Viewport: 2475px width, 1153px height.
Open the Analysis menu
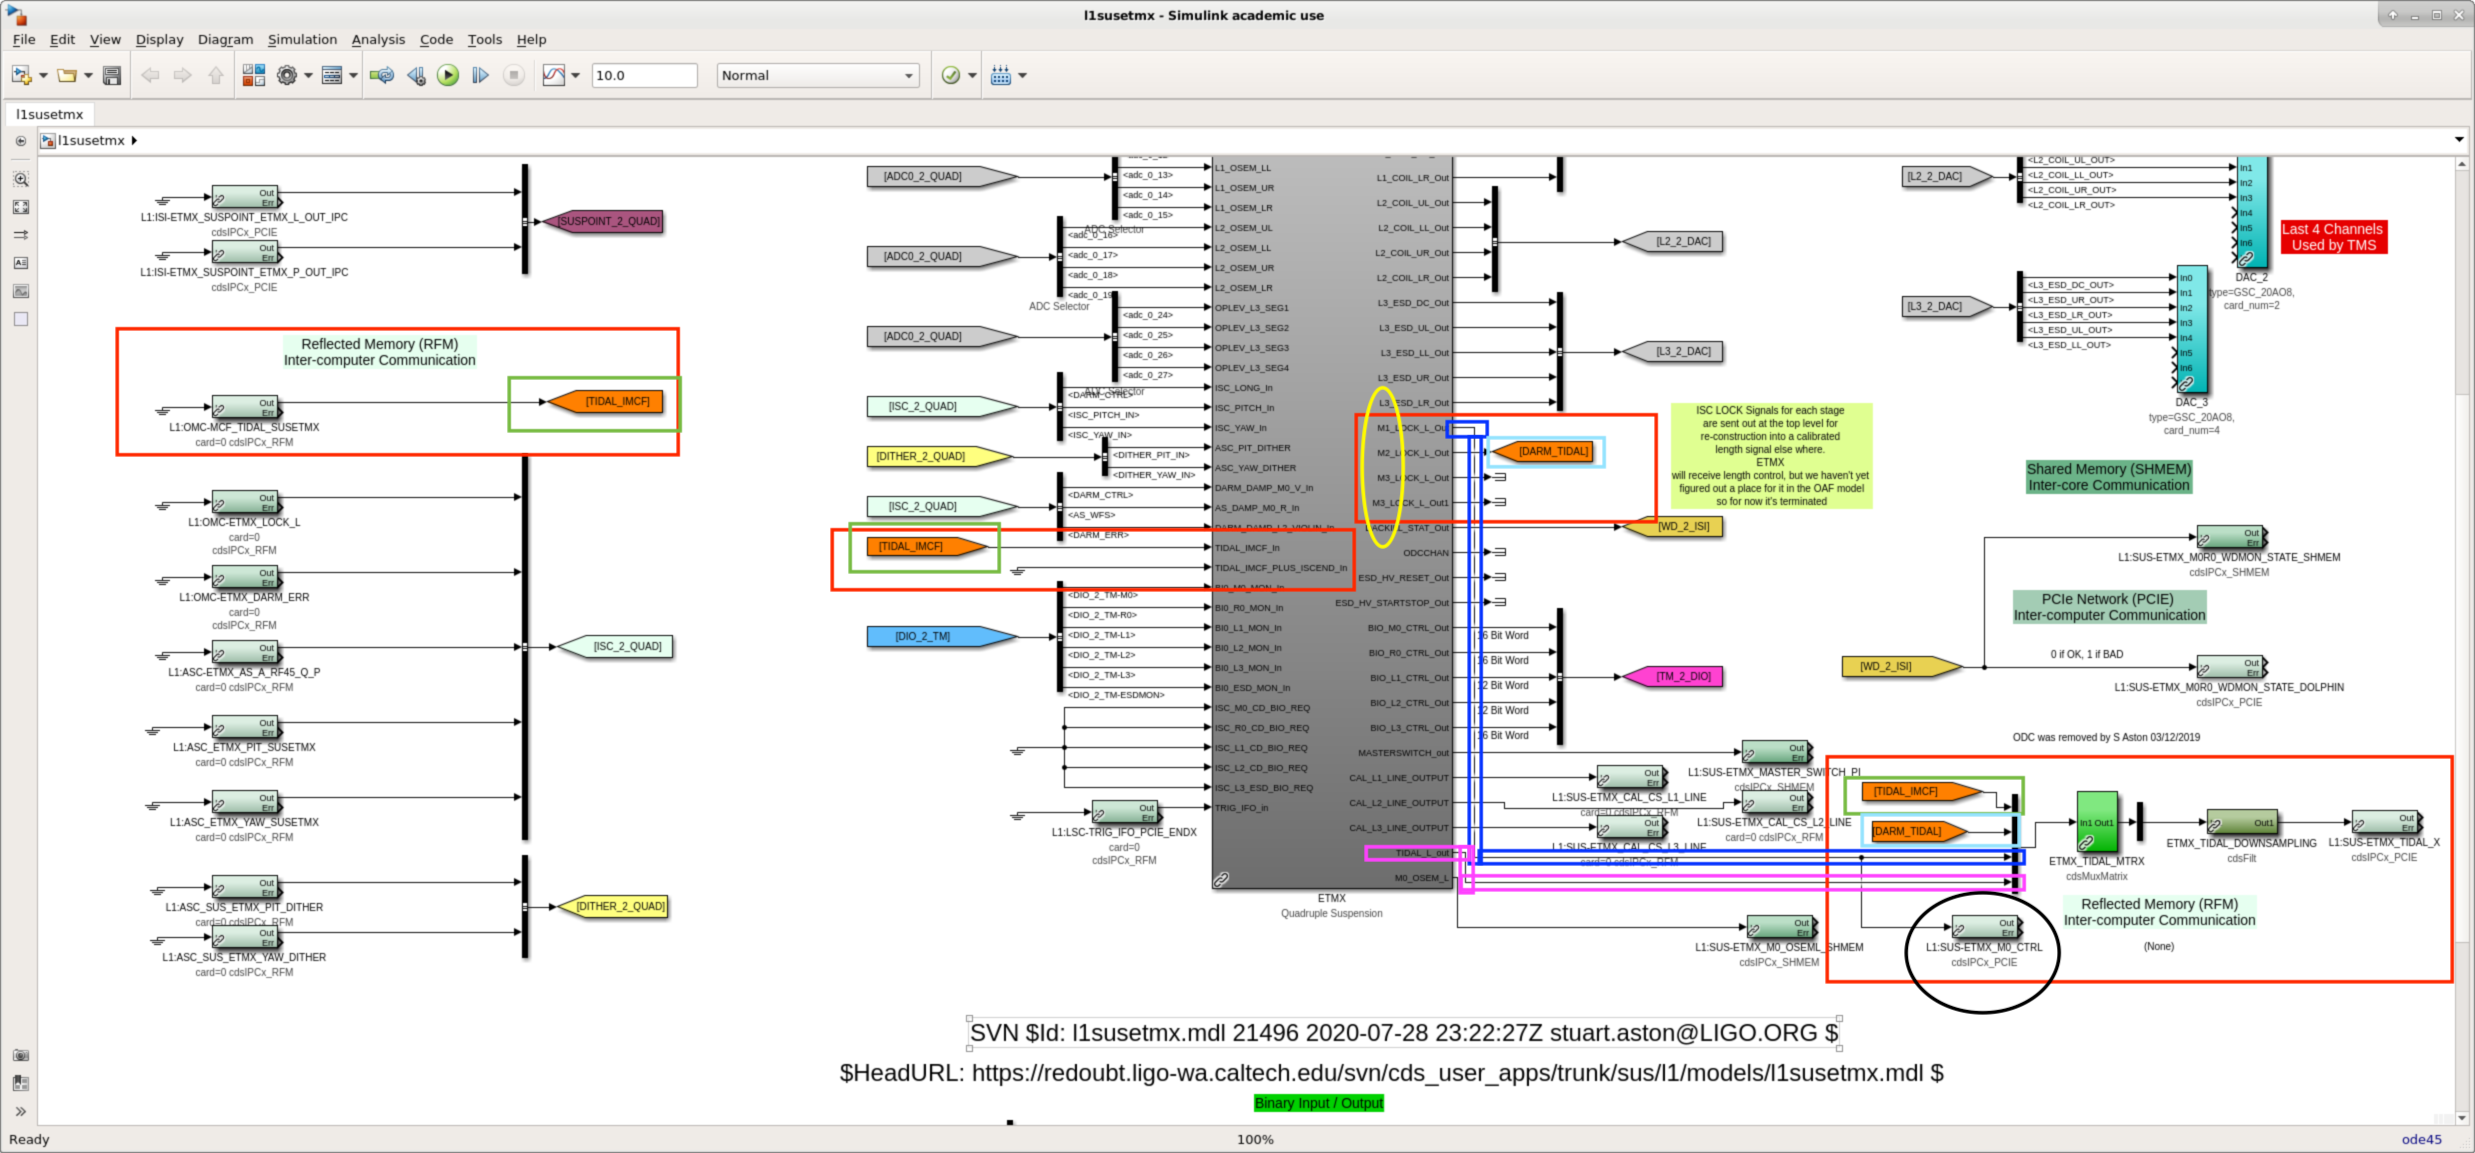pos(378,40)
